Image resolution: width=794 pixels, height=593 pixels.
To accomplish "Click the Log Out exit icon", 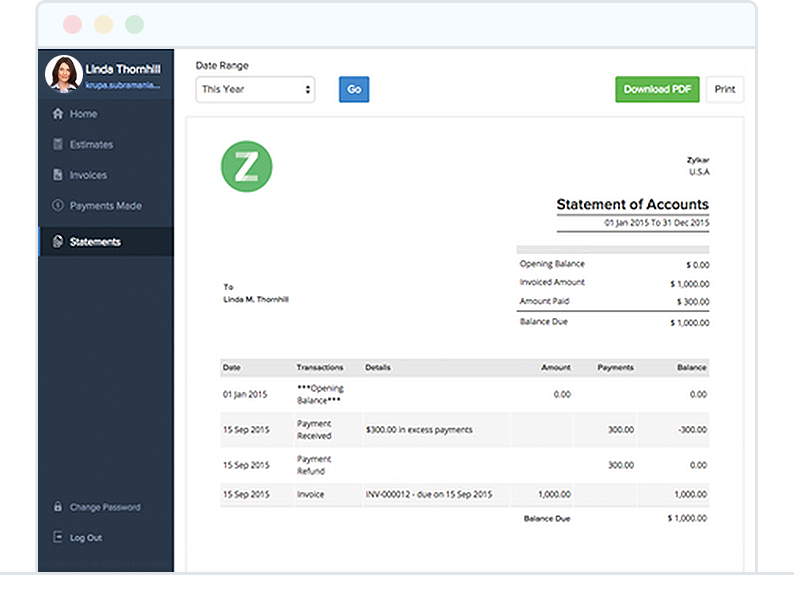I will pyautogui.click(x=58, y=538).
